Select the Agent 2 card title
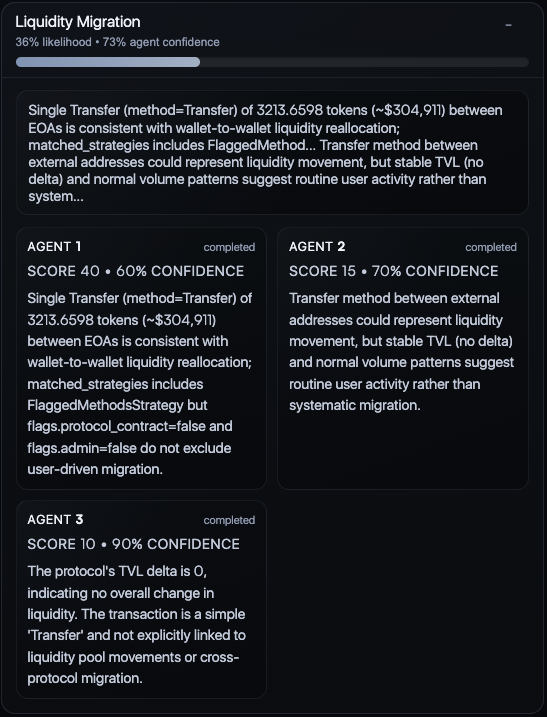 [x=317, y=246]
